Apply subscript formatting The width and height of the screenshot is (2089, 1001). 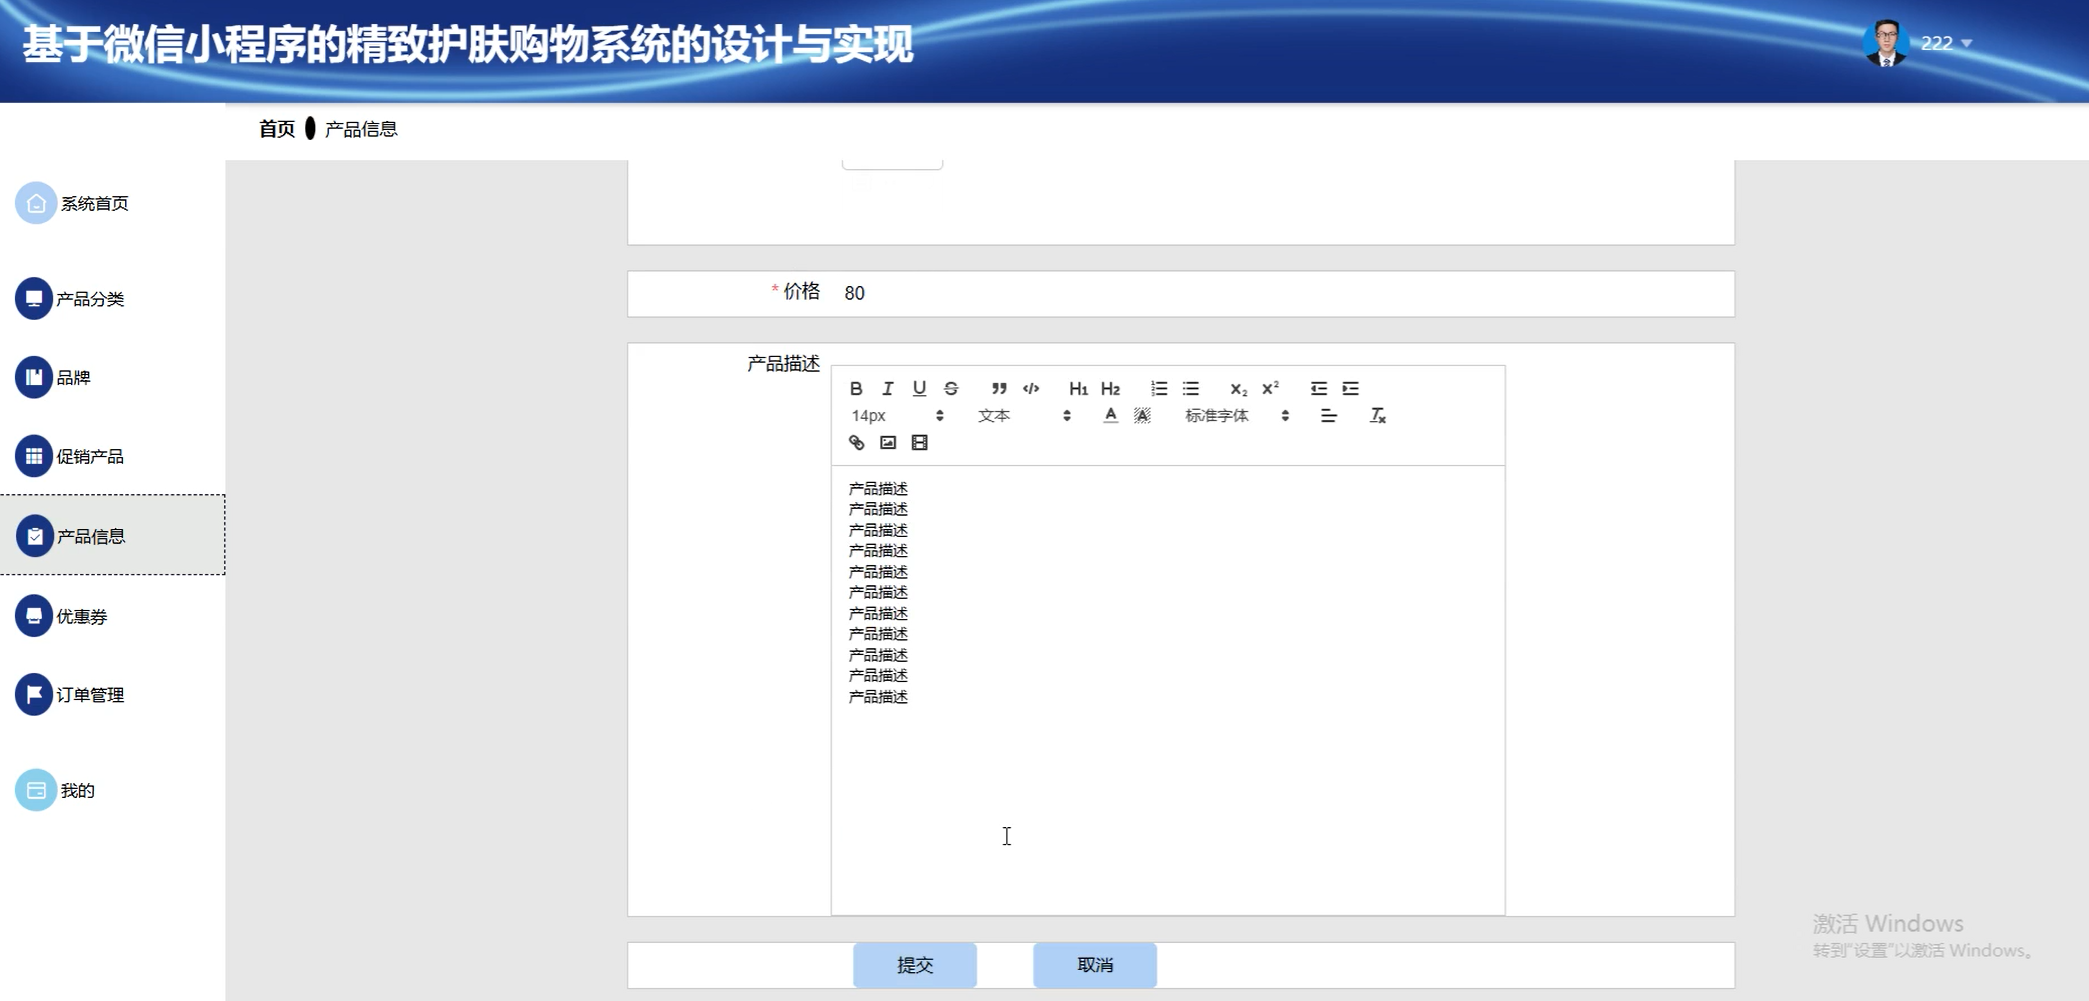[x=1238, y=388]
